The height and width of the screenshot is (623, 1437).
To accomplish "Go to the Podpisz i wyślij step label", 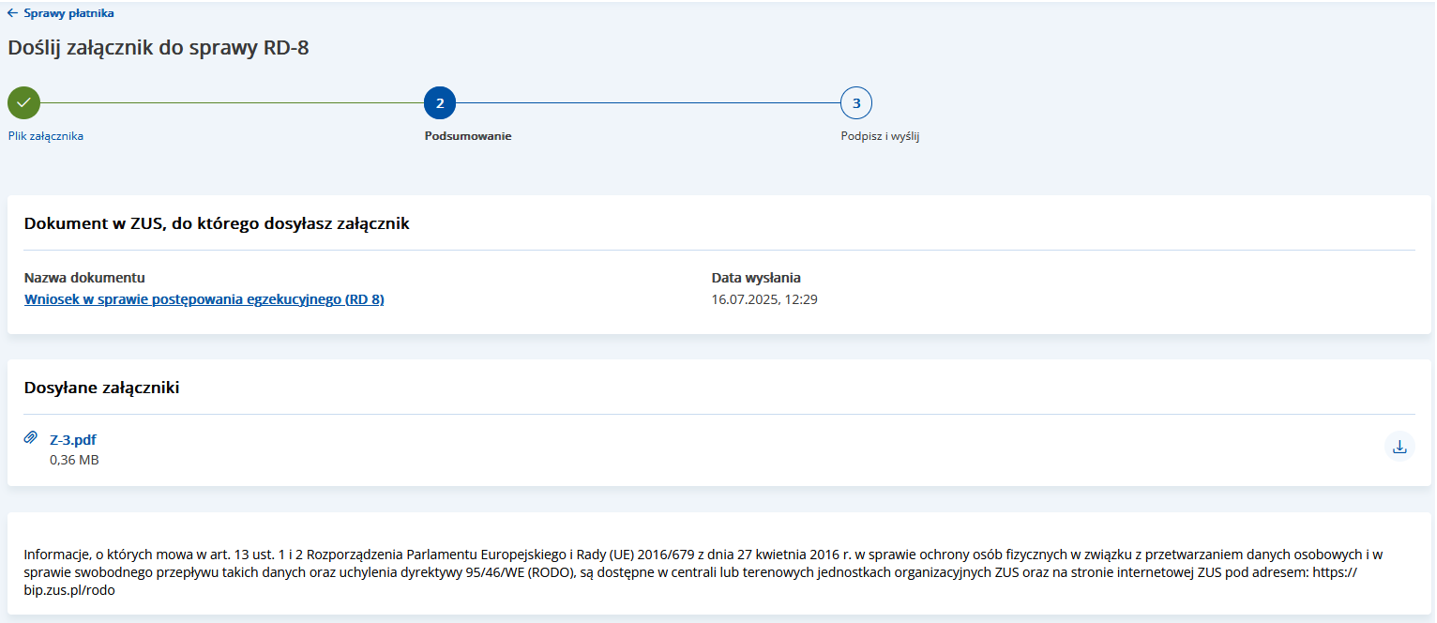I will (x=880, y=136).
